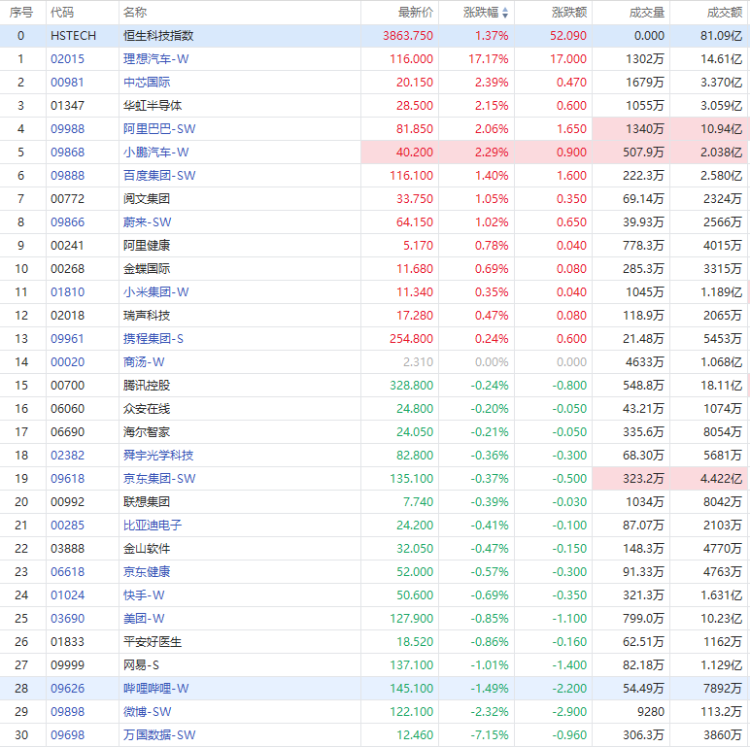Screen dimensions: 750x747
Task: Click the 涨跌幅 sort arrow icon
Action: click(x=505, y=13)
